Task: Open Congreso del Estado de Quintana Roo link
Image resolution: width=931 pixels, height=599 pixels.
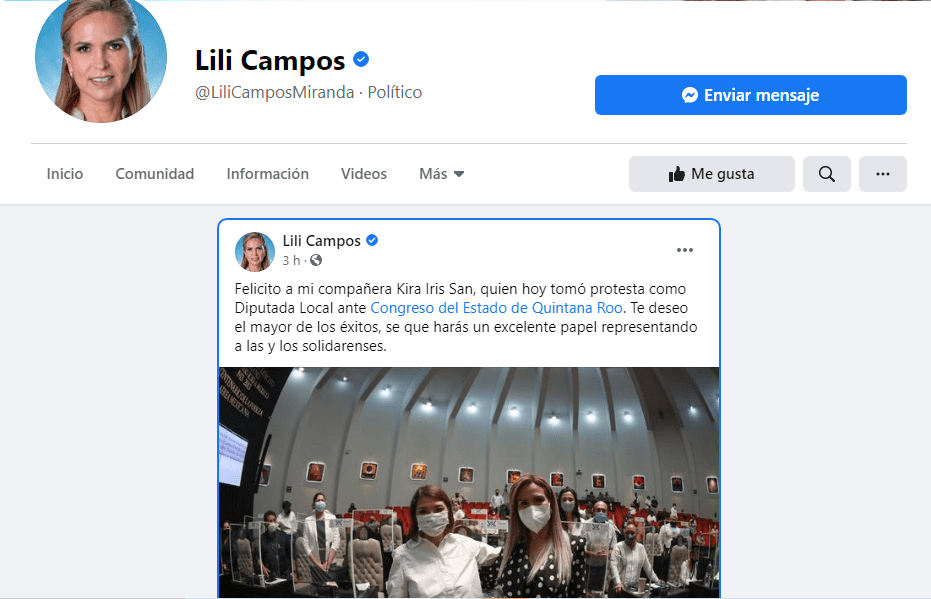Action: [496, 308]
